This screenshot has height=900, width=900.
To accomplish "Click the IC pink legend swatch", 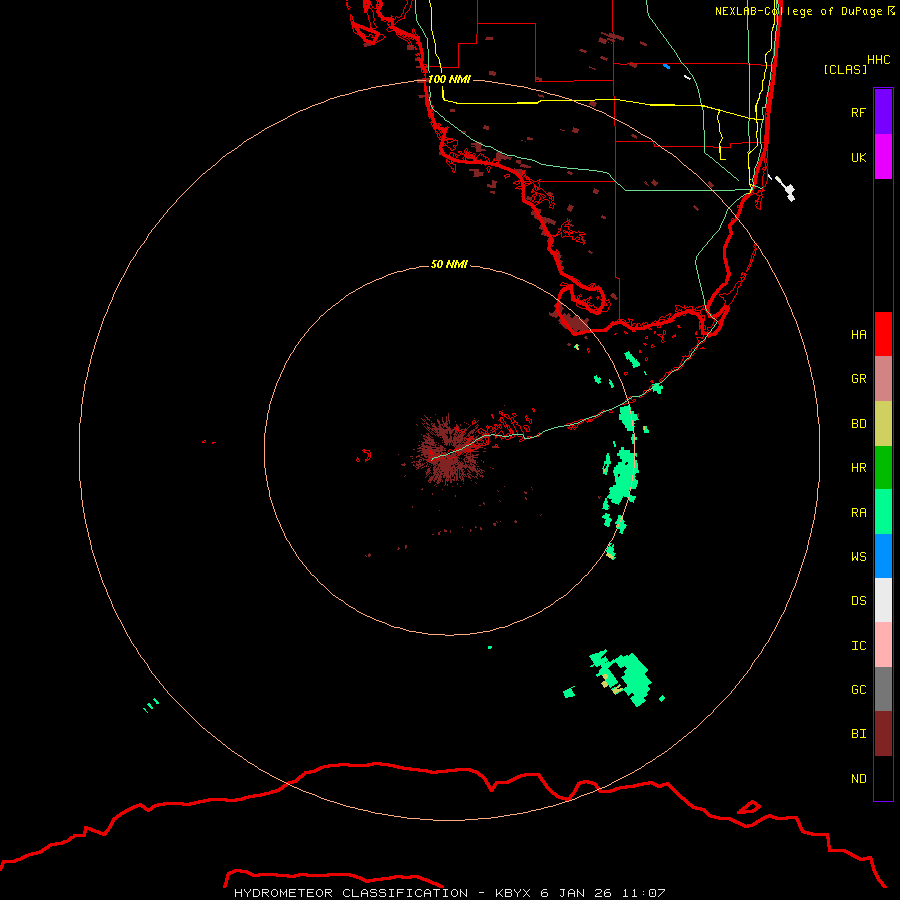I will point(883,645).
